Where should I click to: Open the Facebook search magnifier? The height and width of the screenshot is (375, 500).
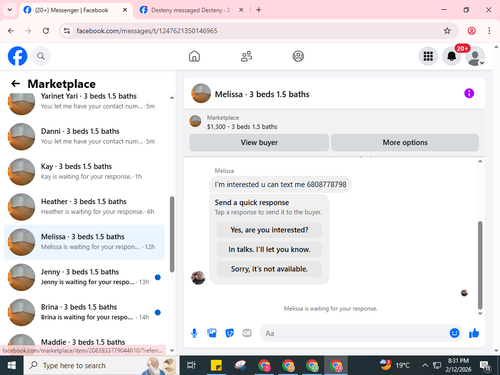tap(41, 56)
